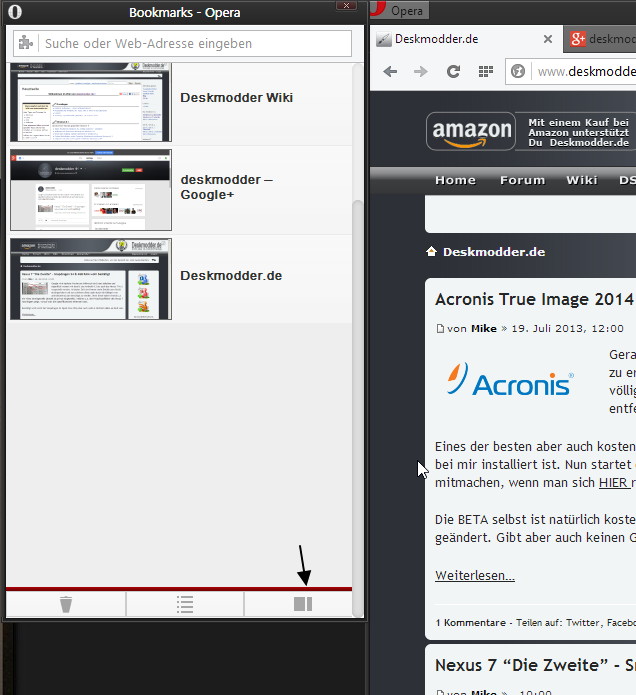Focus the 'Suche oder Web-Adresse eingeben' field
The width and height of the screenshot is (636, 695).
(182, 43)
